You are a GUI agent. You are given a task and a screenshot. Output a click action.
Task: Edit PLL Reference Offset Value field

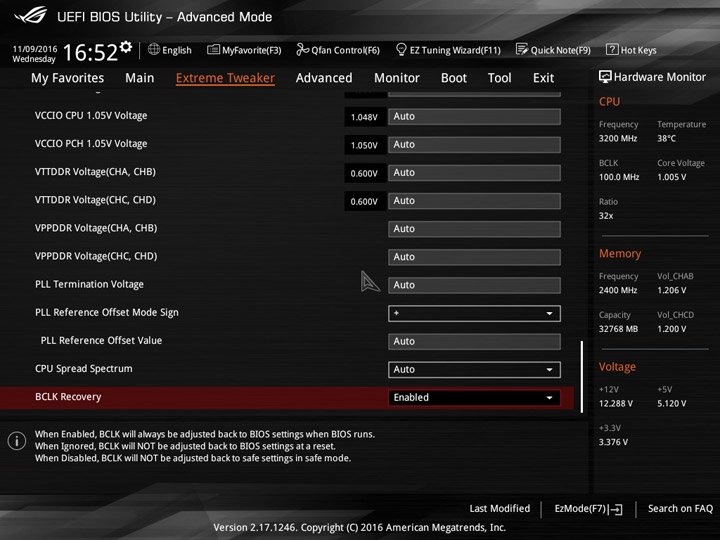point(474,341)
